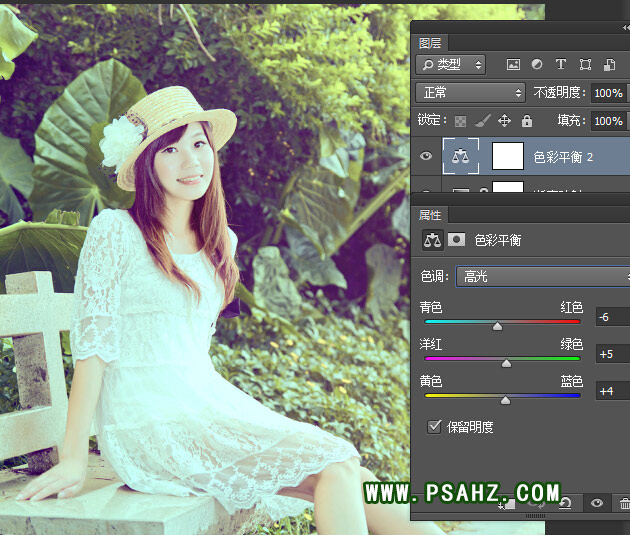Hide the 色彩平衡 2 layer
630x535 pixels.
[427, 156]
